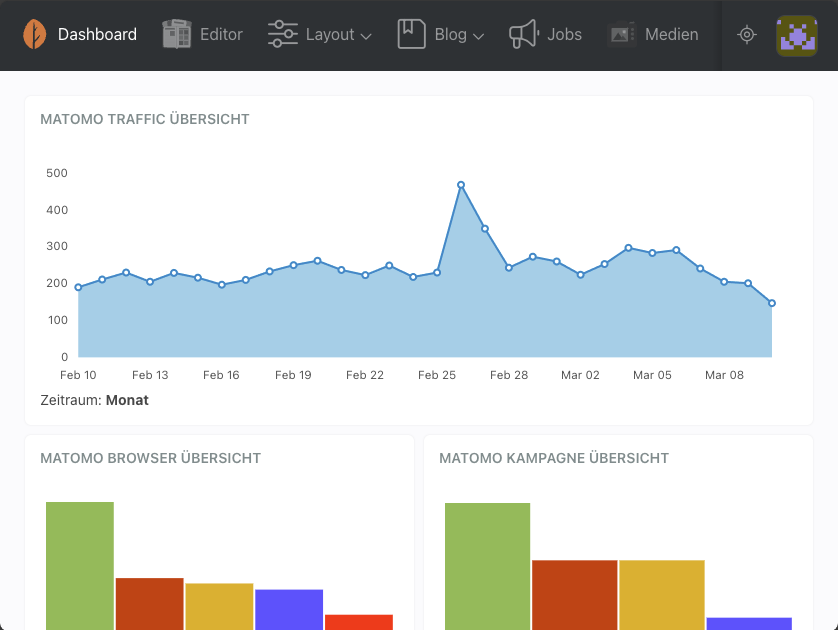Click the first data point at Feb 10
Viewport: 838px width, 630px height.
coord(79,287)
